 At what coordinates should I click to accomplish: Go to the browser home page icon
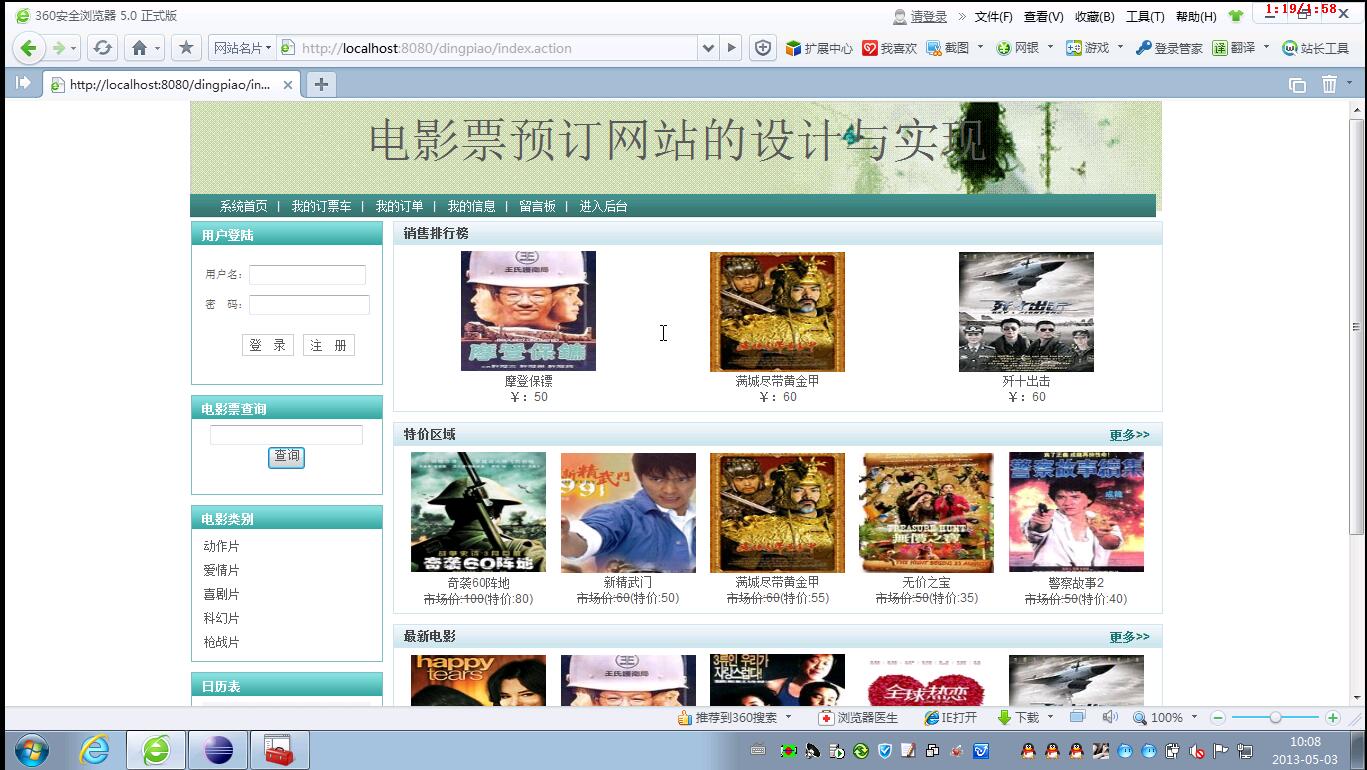click(x=140, y=48)
